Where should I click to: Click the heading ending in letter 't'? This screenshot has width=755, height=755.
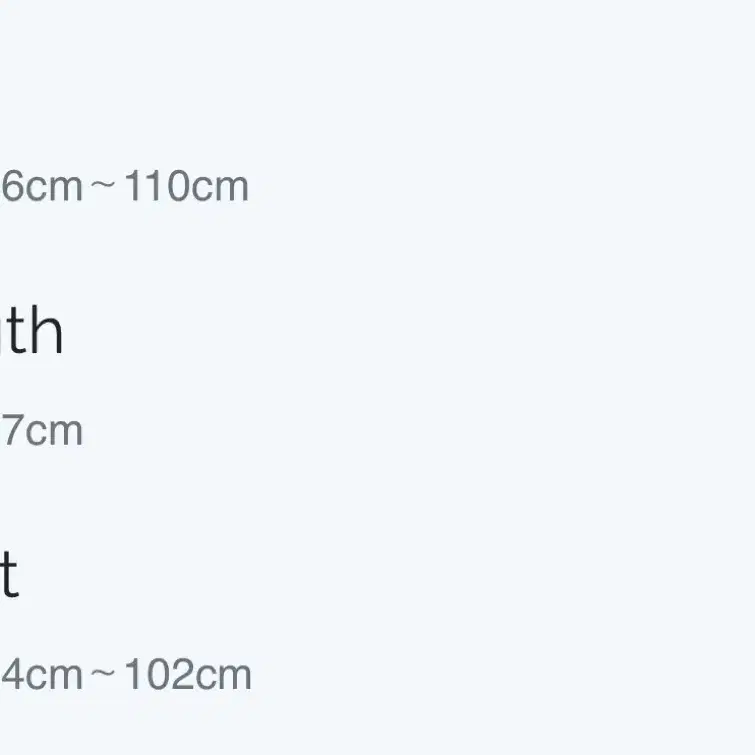point(9,574)
